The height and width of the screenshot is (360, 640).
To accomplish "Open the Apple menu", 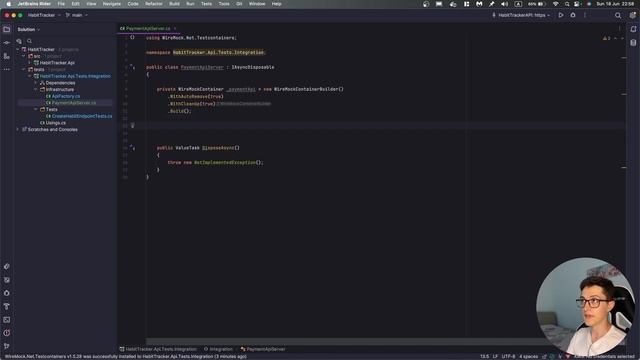I will (8, 4).
